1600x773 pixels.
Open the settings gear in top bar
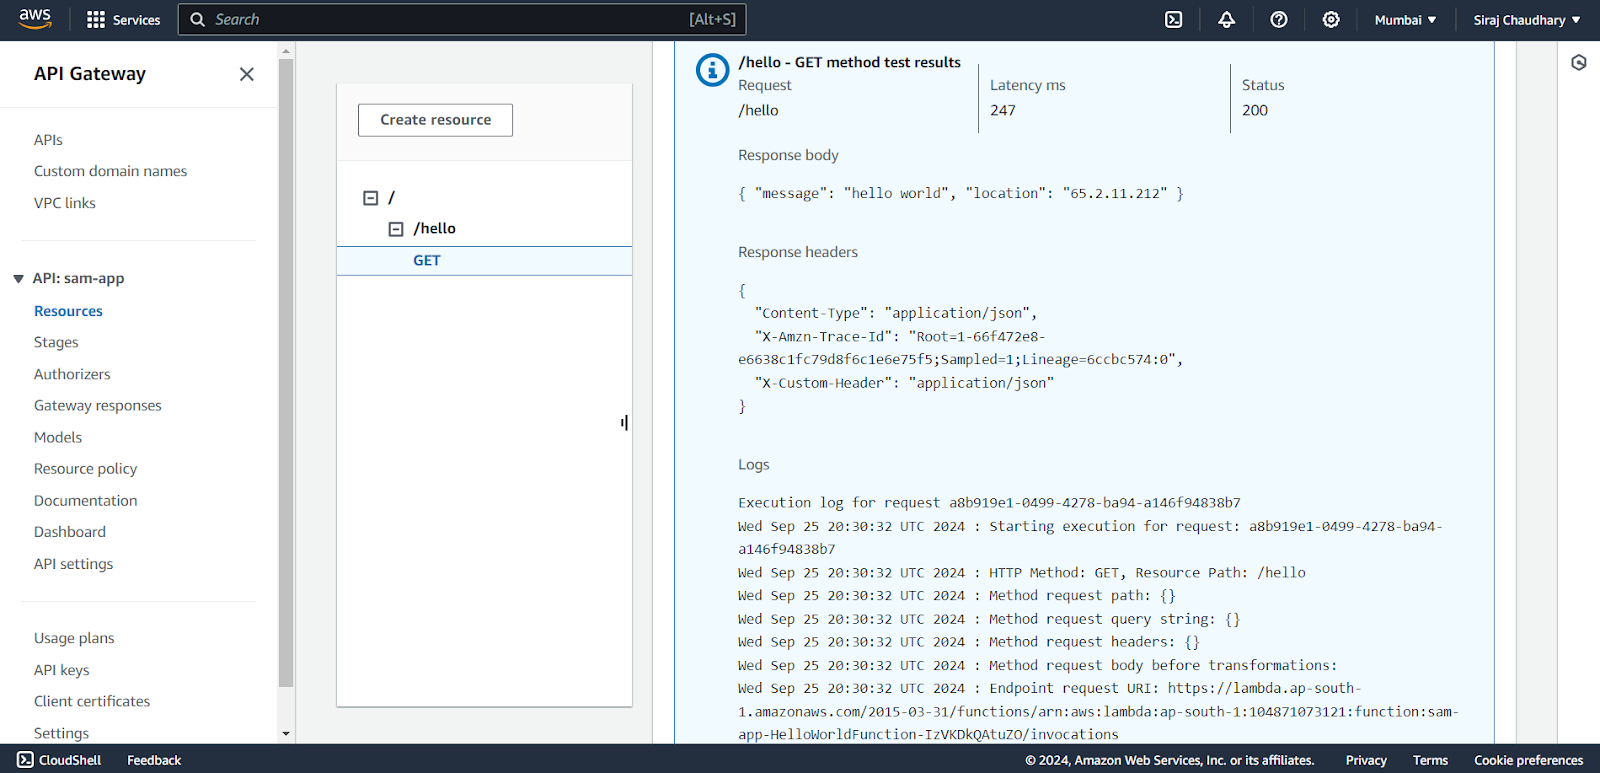click(x=1331, y=20)
